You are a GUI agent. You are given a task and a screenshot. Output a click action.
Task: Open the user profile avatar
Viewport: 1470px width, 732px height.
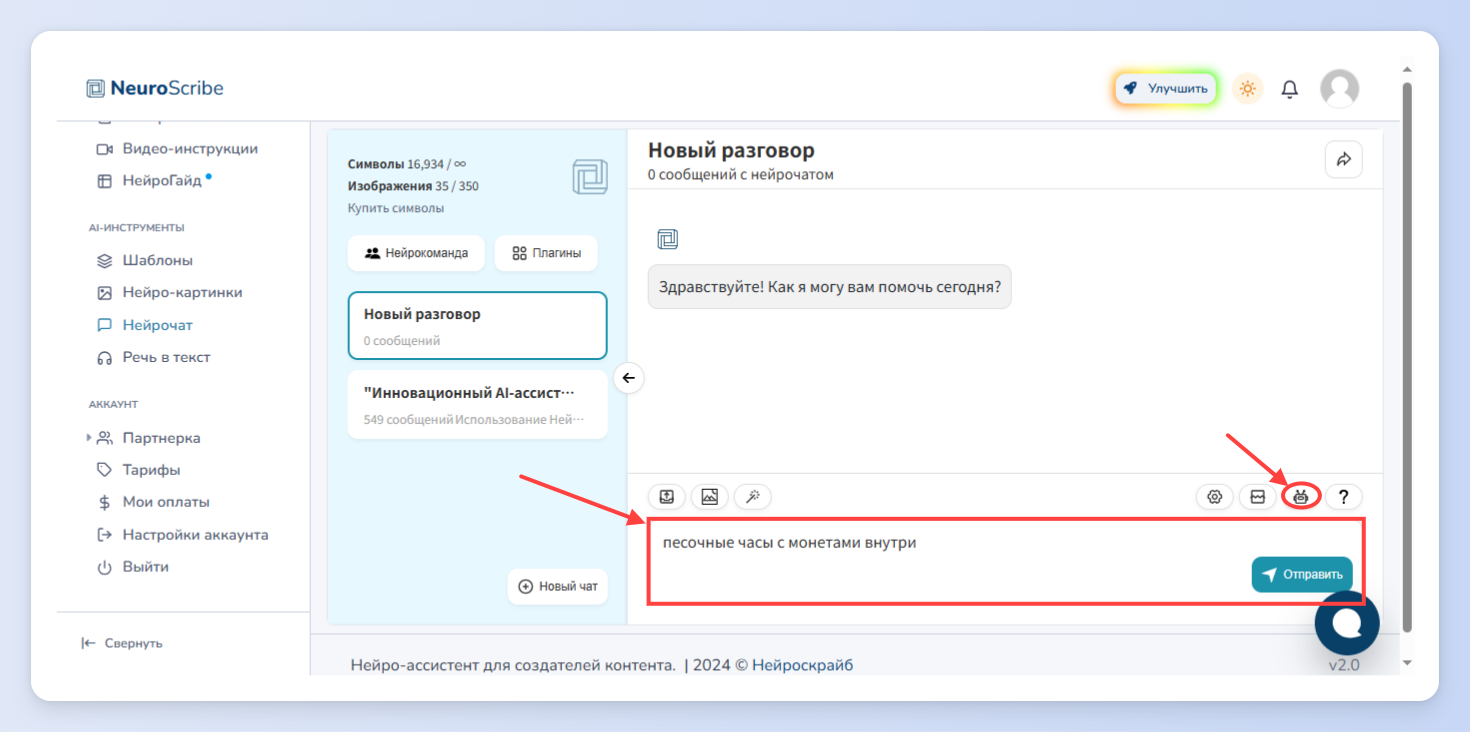tap(1339, 89)
